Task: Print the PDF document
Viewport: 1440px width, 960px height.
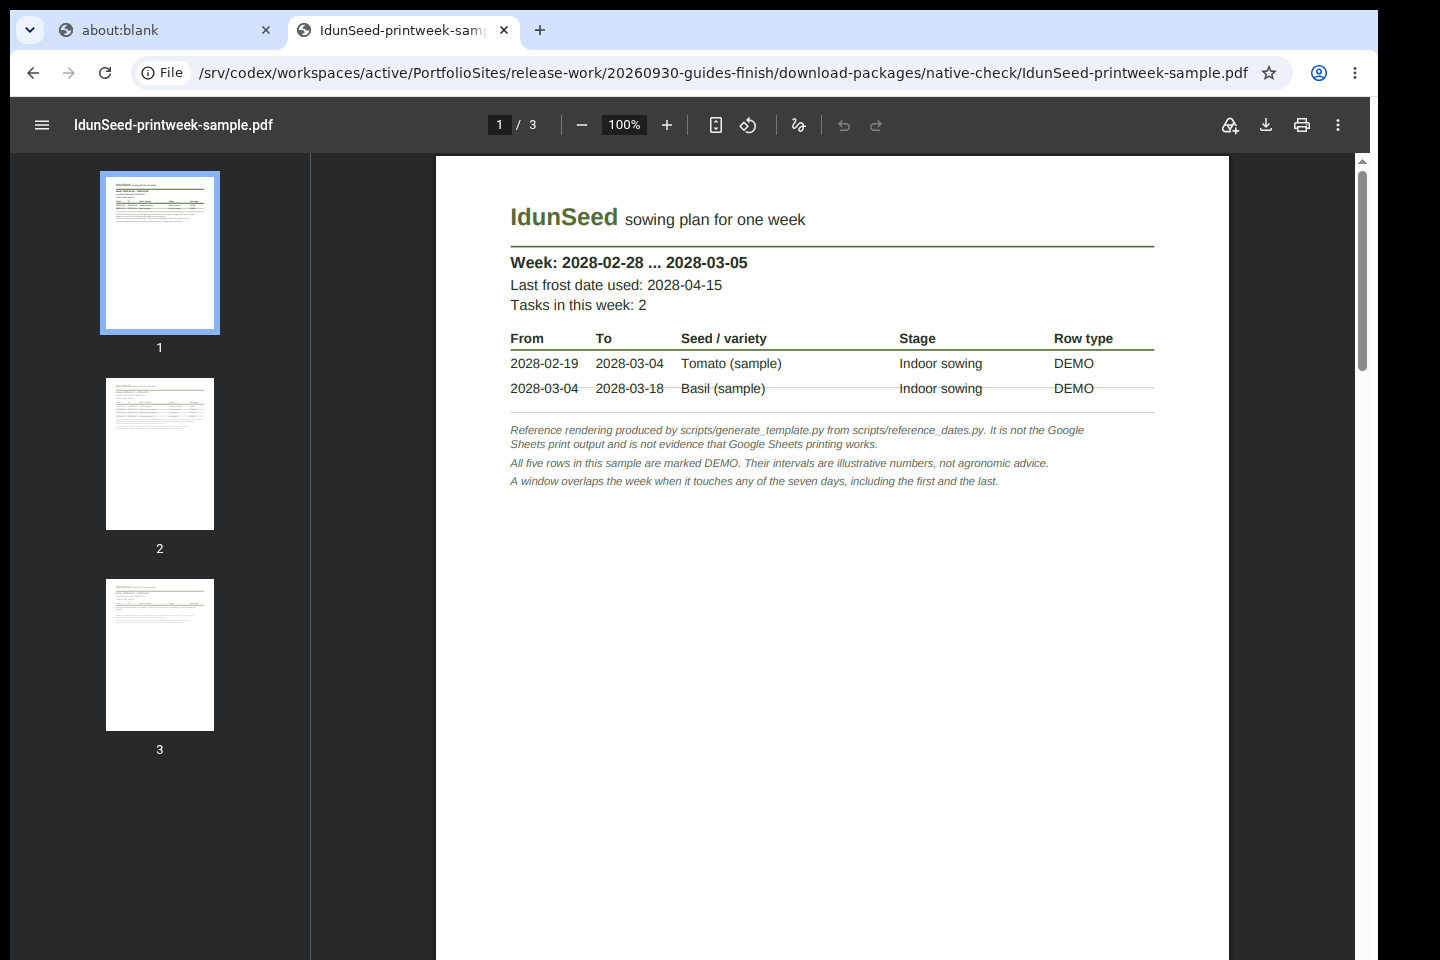Action: (1302, 125)
